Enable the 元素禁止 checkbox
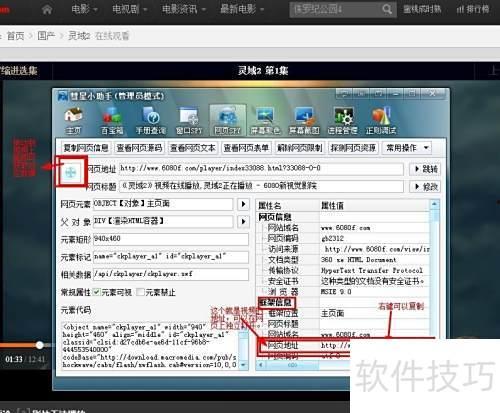 pyautogui.click(x=140, y=292)
